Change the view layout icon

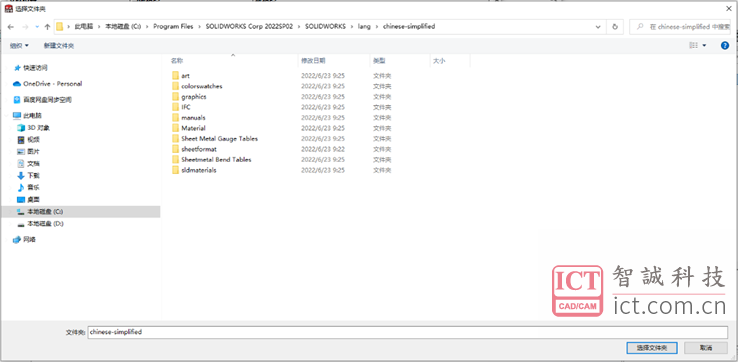click(x=693, y=46)
